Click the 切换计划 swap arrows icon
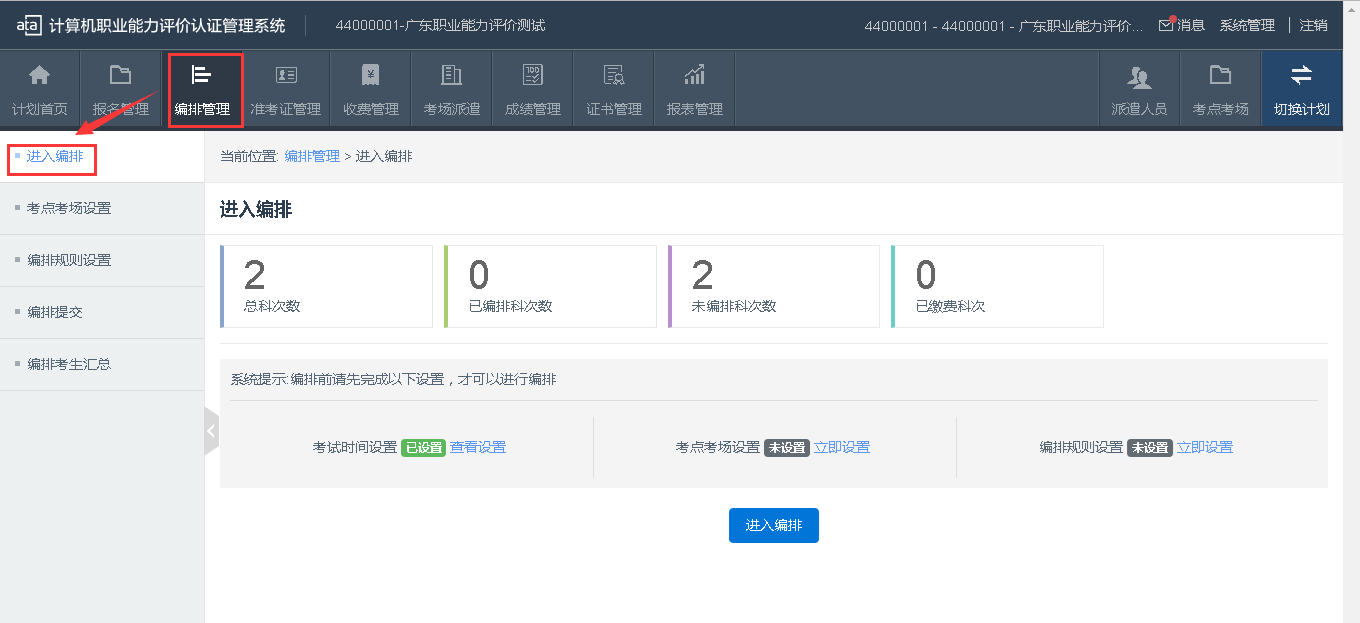1360x623 pixels. (x=1301, y=75)
